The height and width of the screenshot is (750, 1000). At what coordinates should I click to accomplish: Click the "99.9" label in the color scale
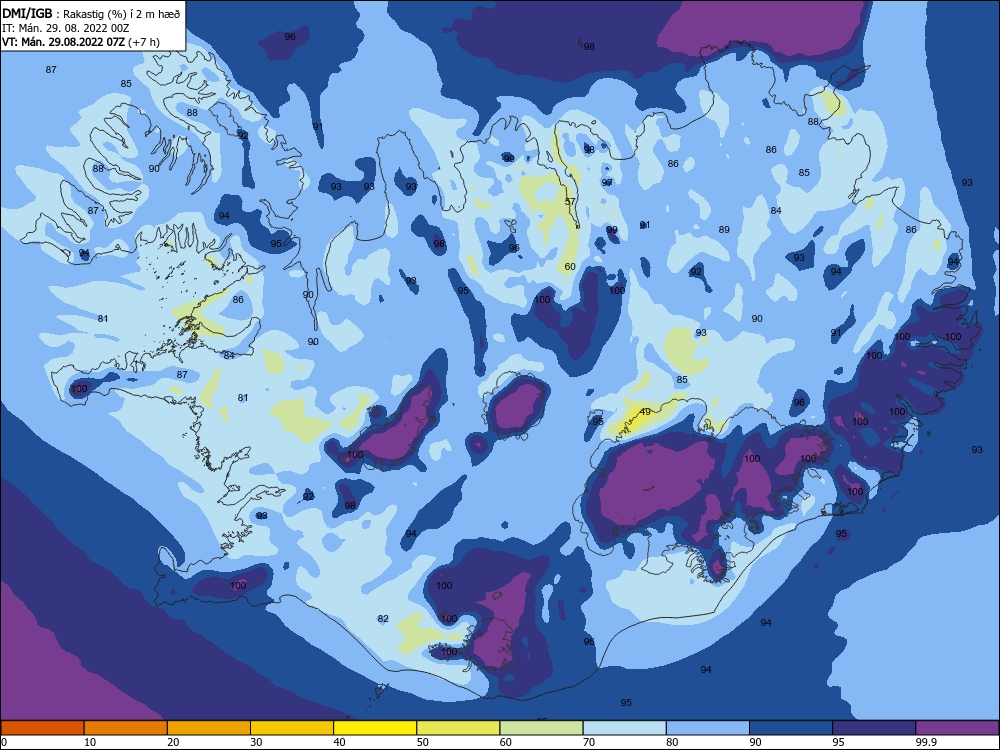click(x=925, y=742)
